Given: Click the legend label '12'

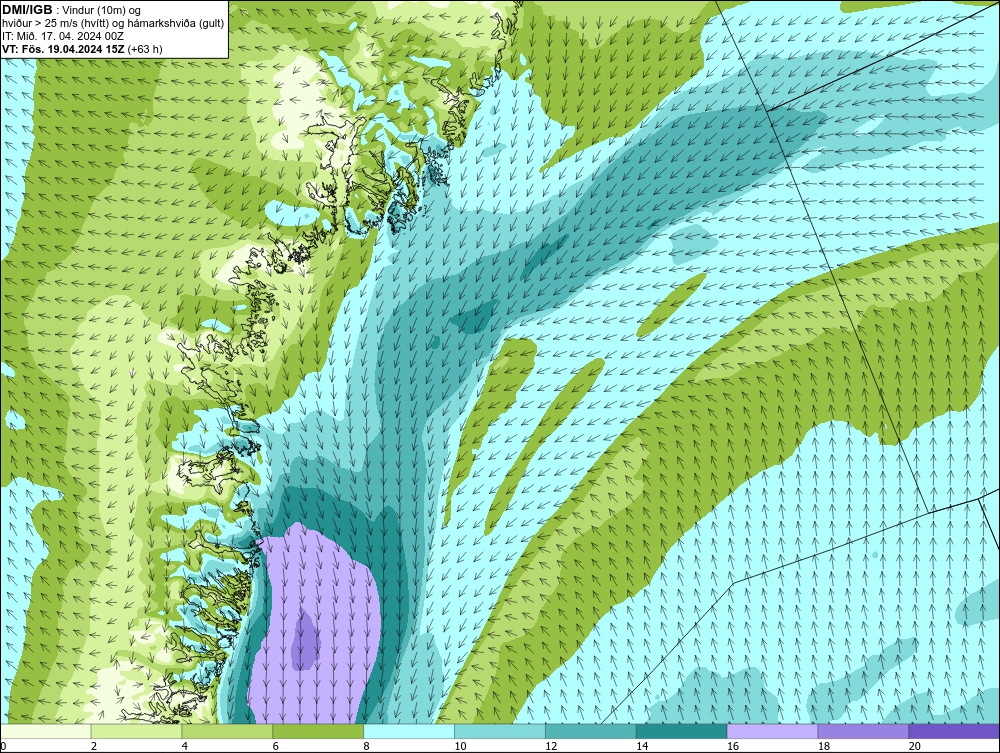Looking at the screenshot, I should click(551, 746).
